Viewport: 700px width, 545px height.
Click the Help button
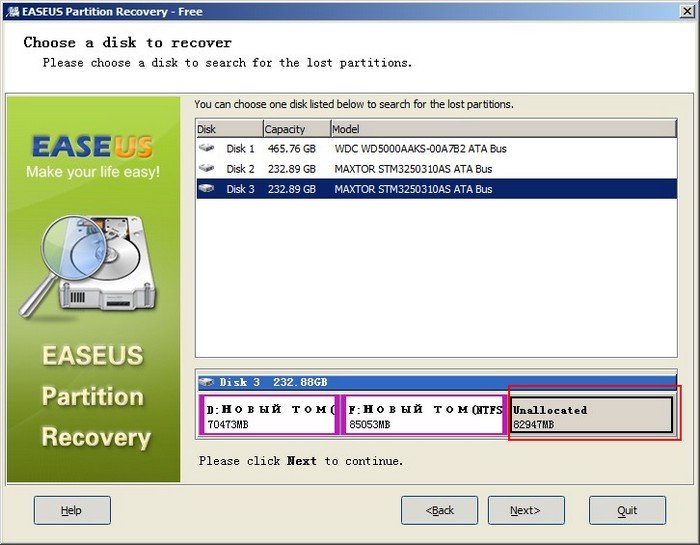72,510
